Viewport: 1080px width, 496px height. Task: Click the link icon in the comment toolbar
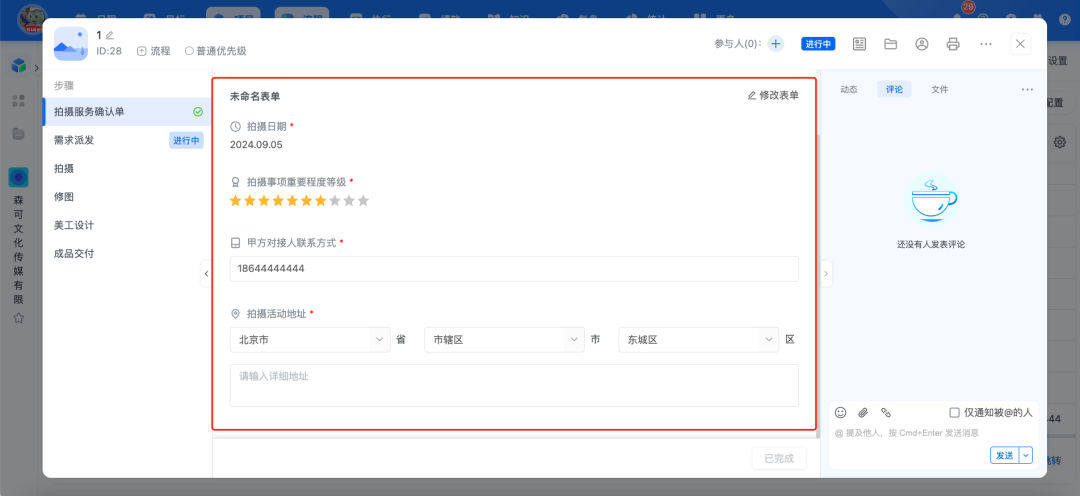coord(886,413)
